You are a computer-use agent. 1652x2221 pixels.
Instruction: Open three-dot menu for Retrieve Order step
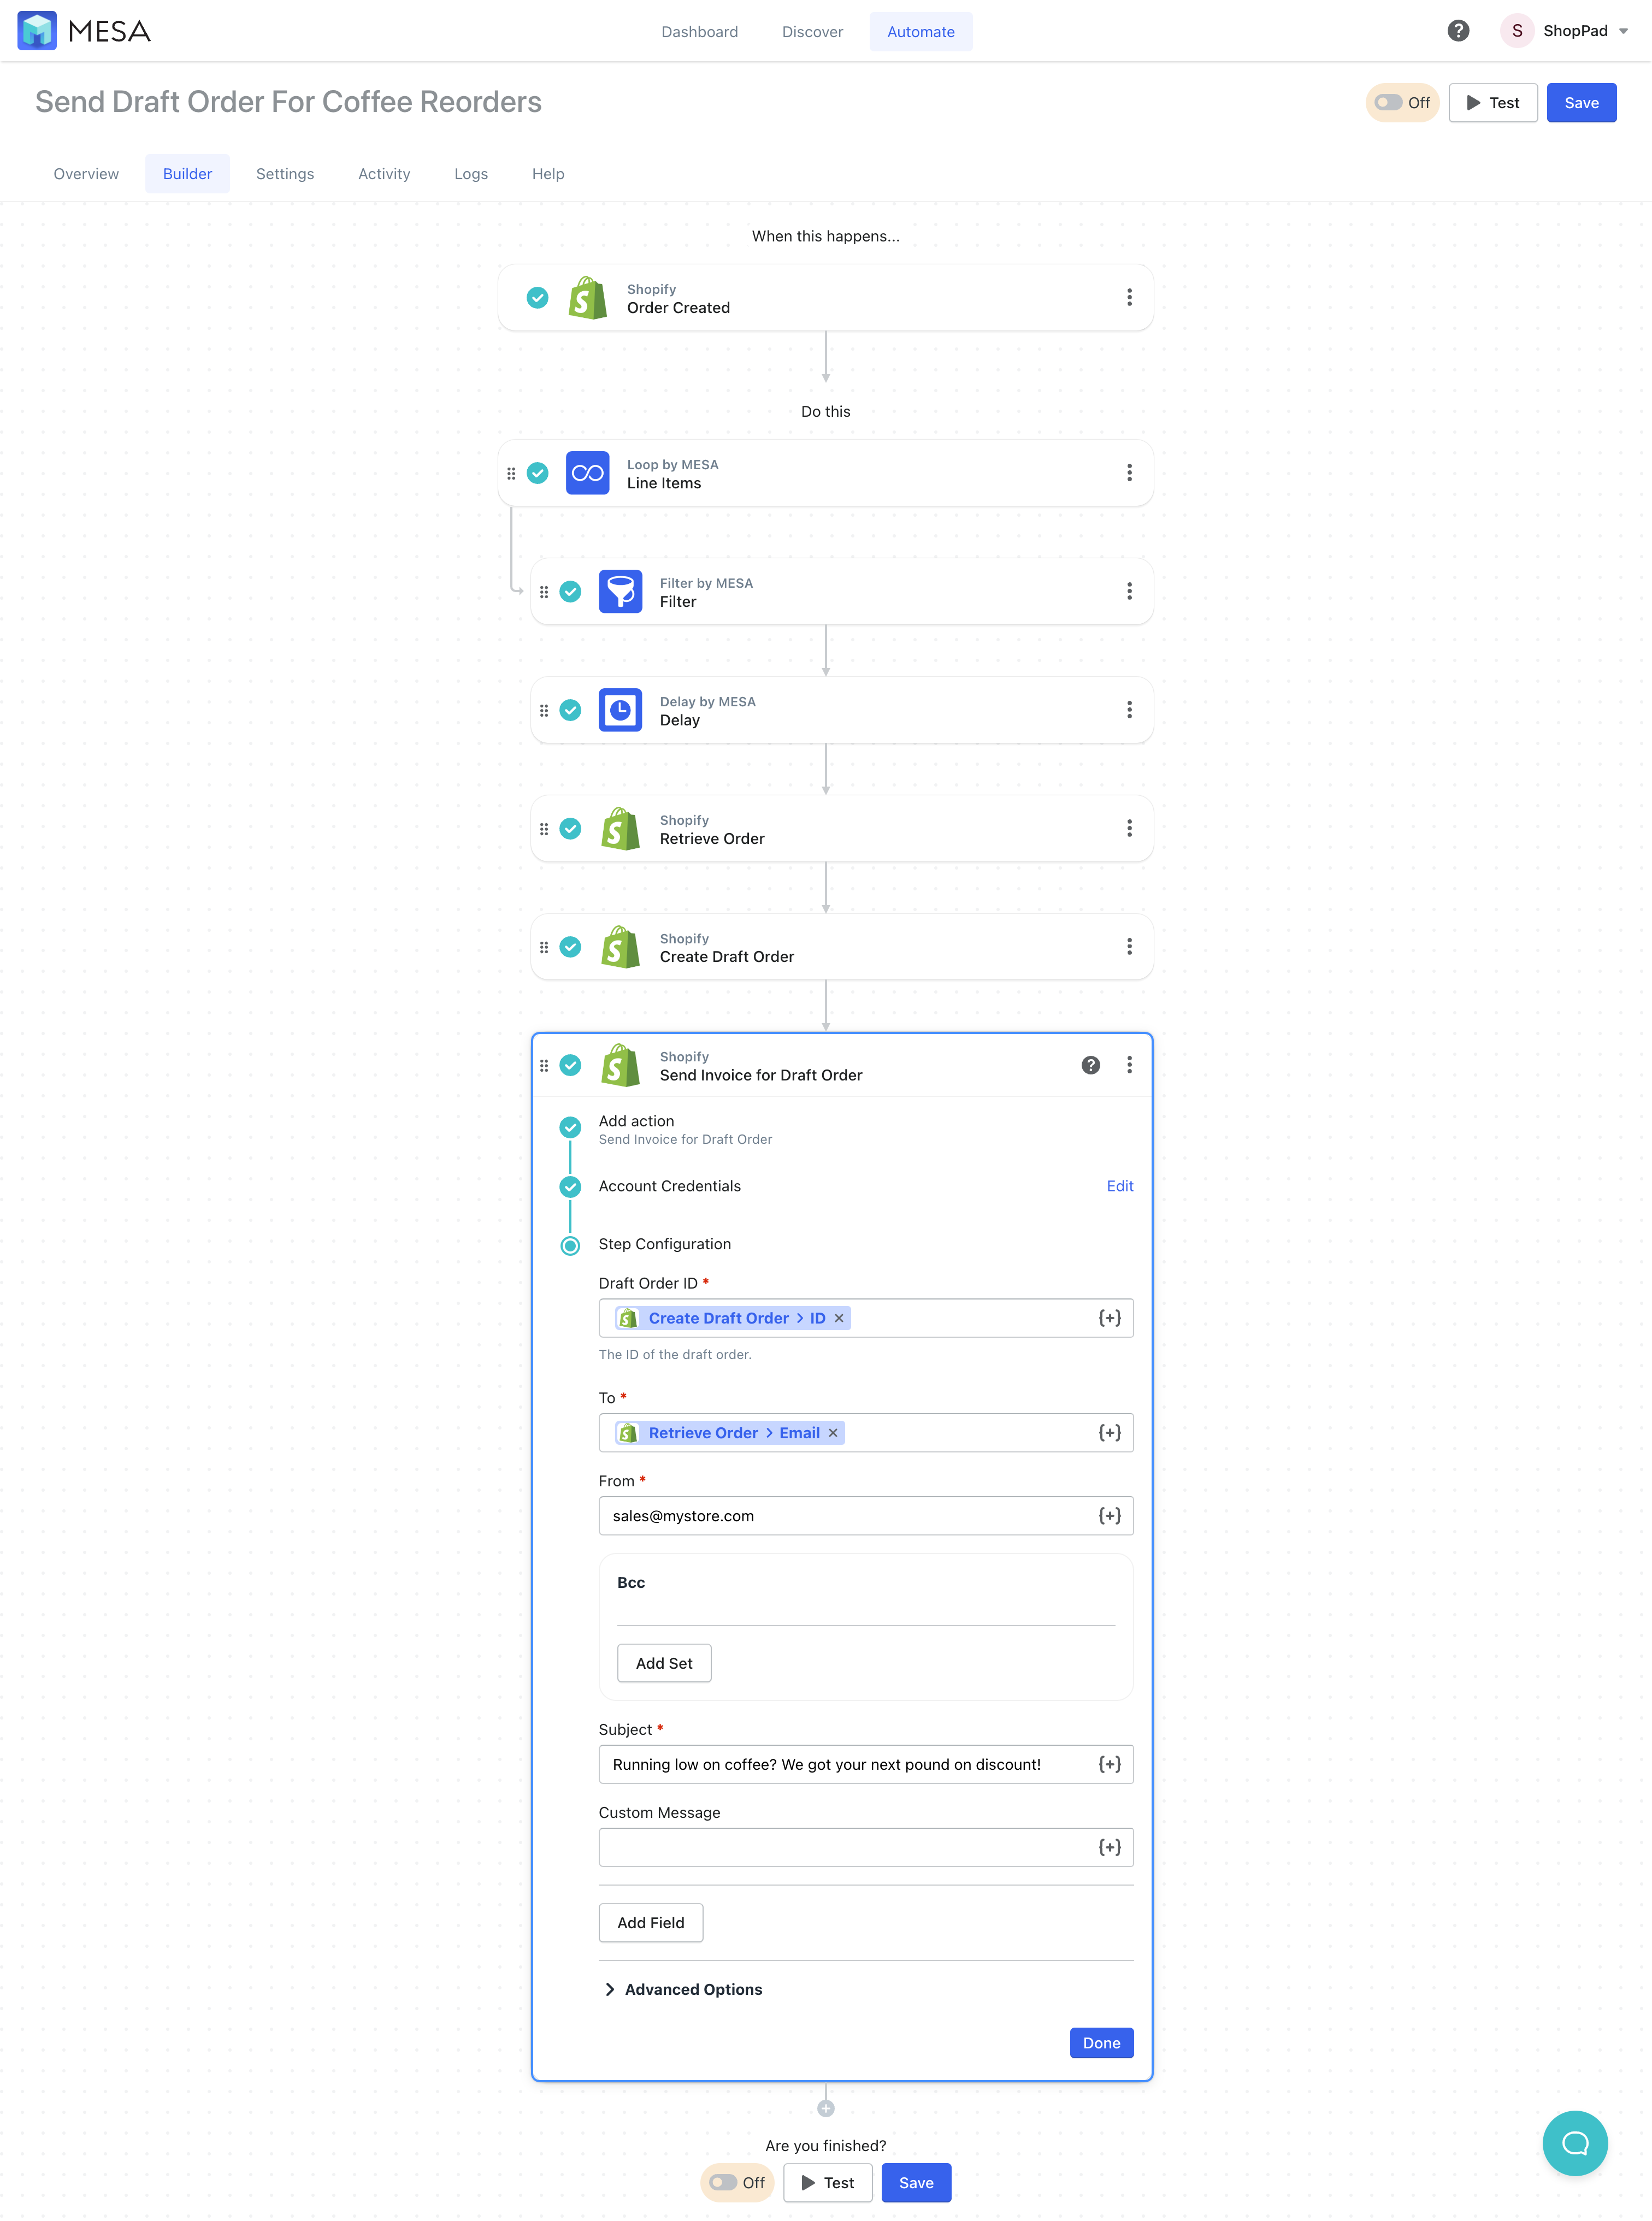(1129, 828)
